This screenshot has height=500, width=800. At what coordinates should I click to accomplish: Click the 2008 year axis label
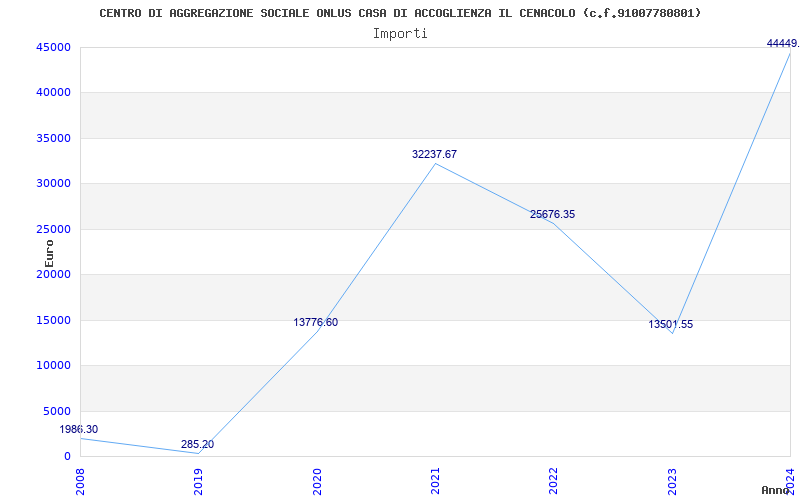[80, 482]
